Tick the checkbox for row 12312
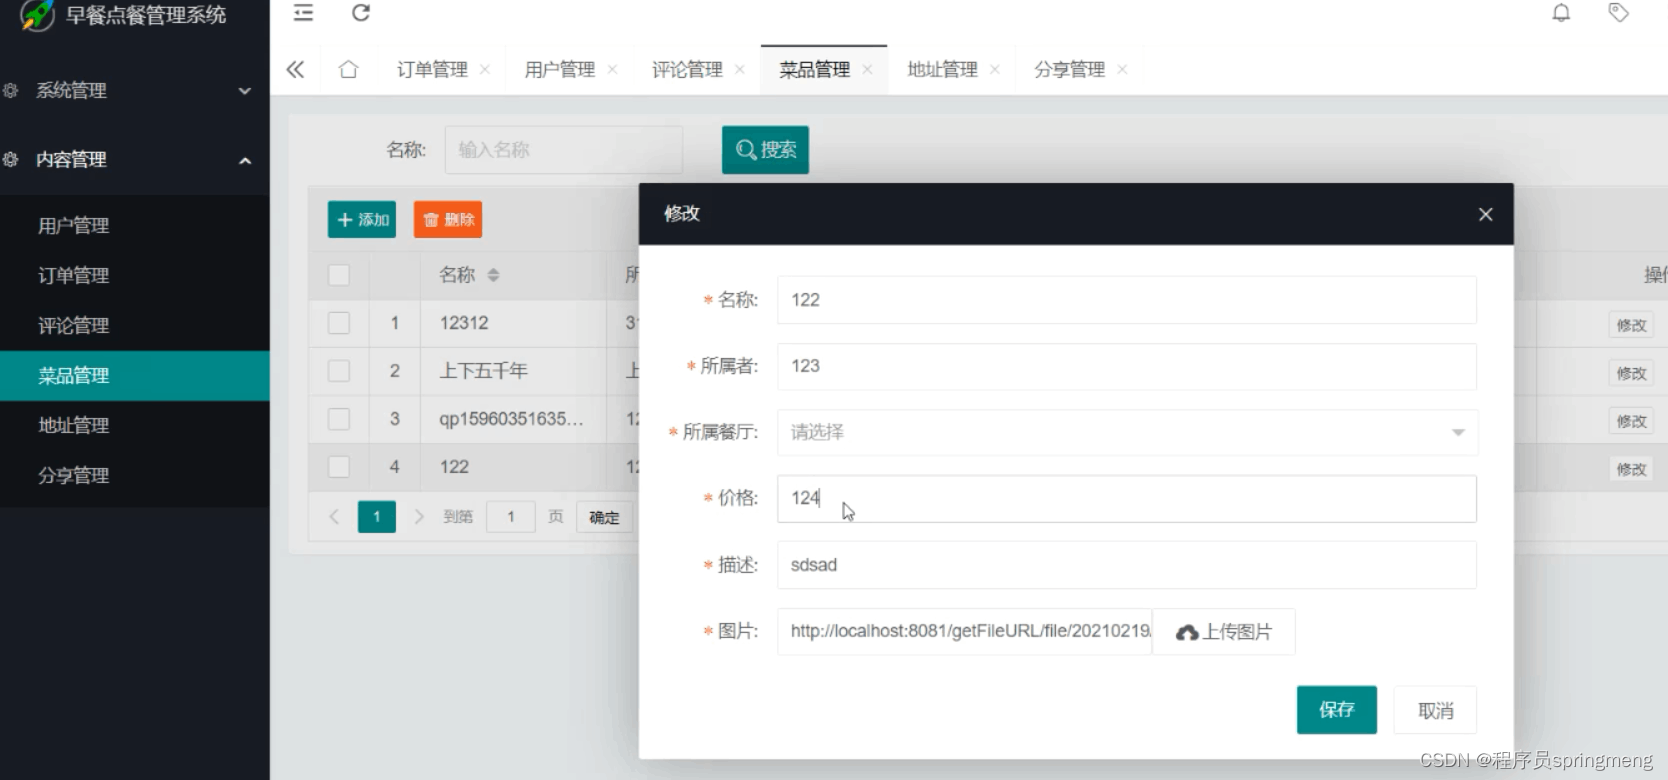 (339, 323)
